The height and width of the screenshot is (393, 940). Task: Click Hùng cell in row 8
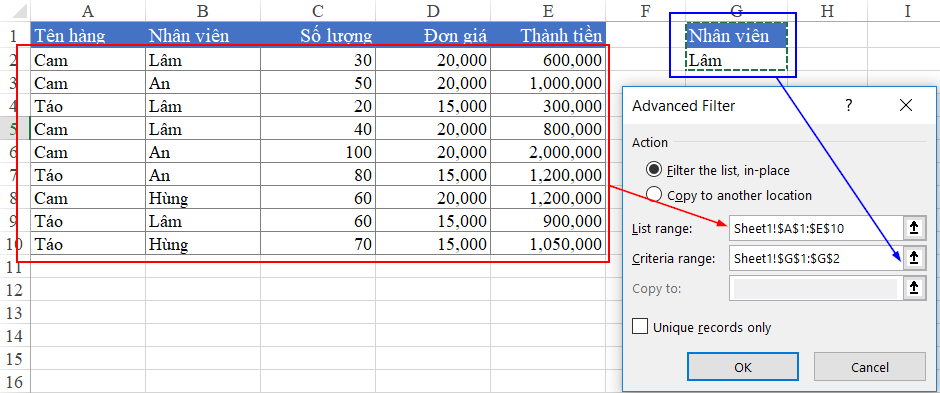[203, 198]
